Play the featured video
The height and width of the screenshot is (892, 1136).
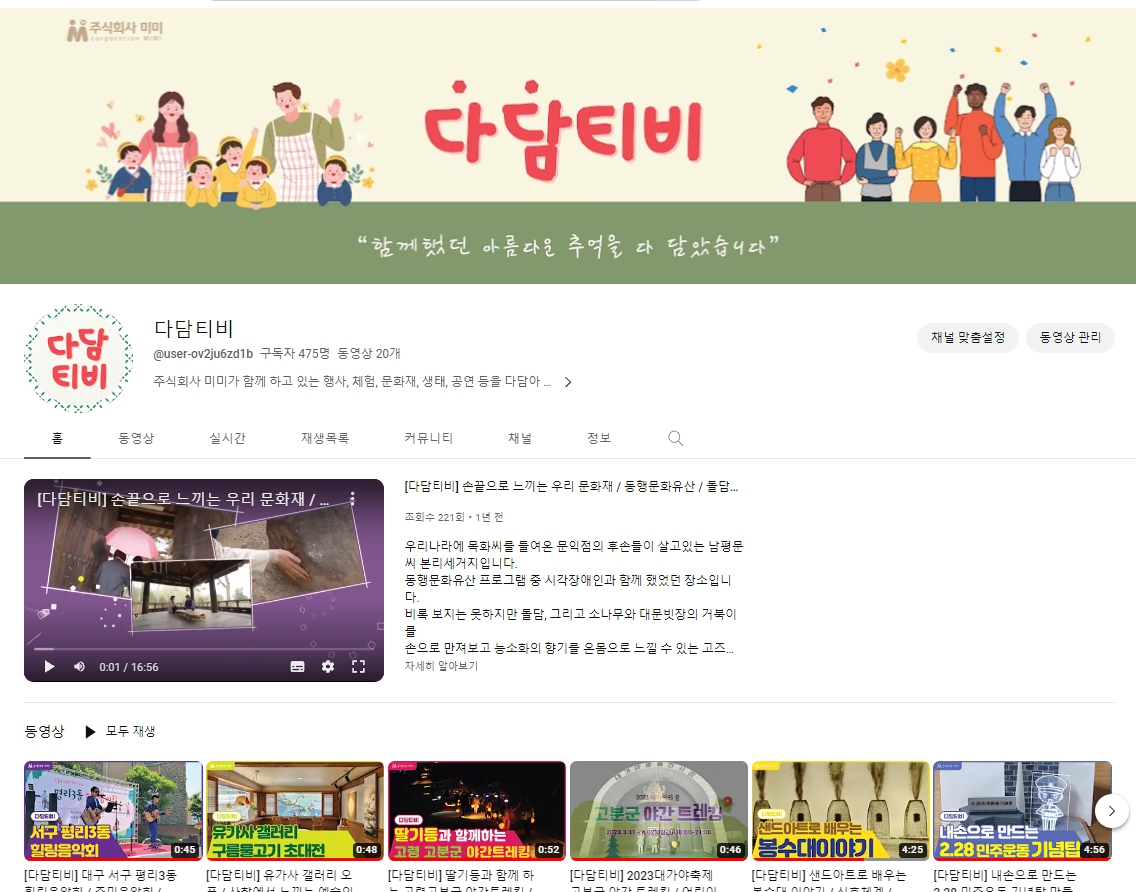tap(49, 667)
